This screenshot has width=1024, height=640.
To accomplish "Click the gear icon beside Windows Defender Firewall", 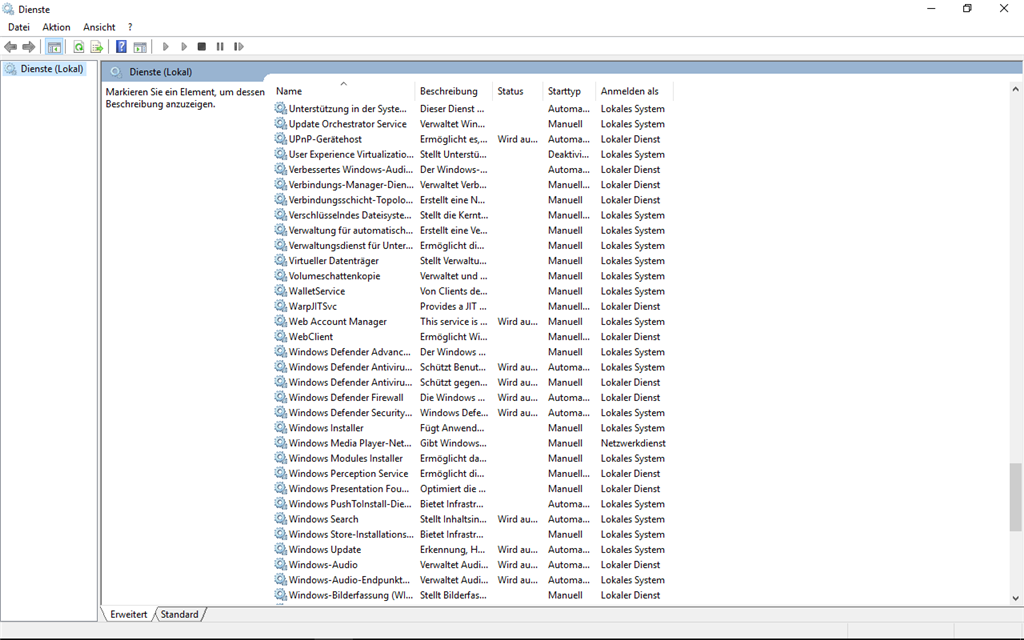I will click(280, 398).
